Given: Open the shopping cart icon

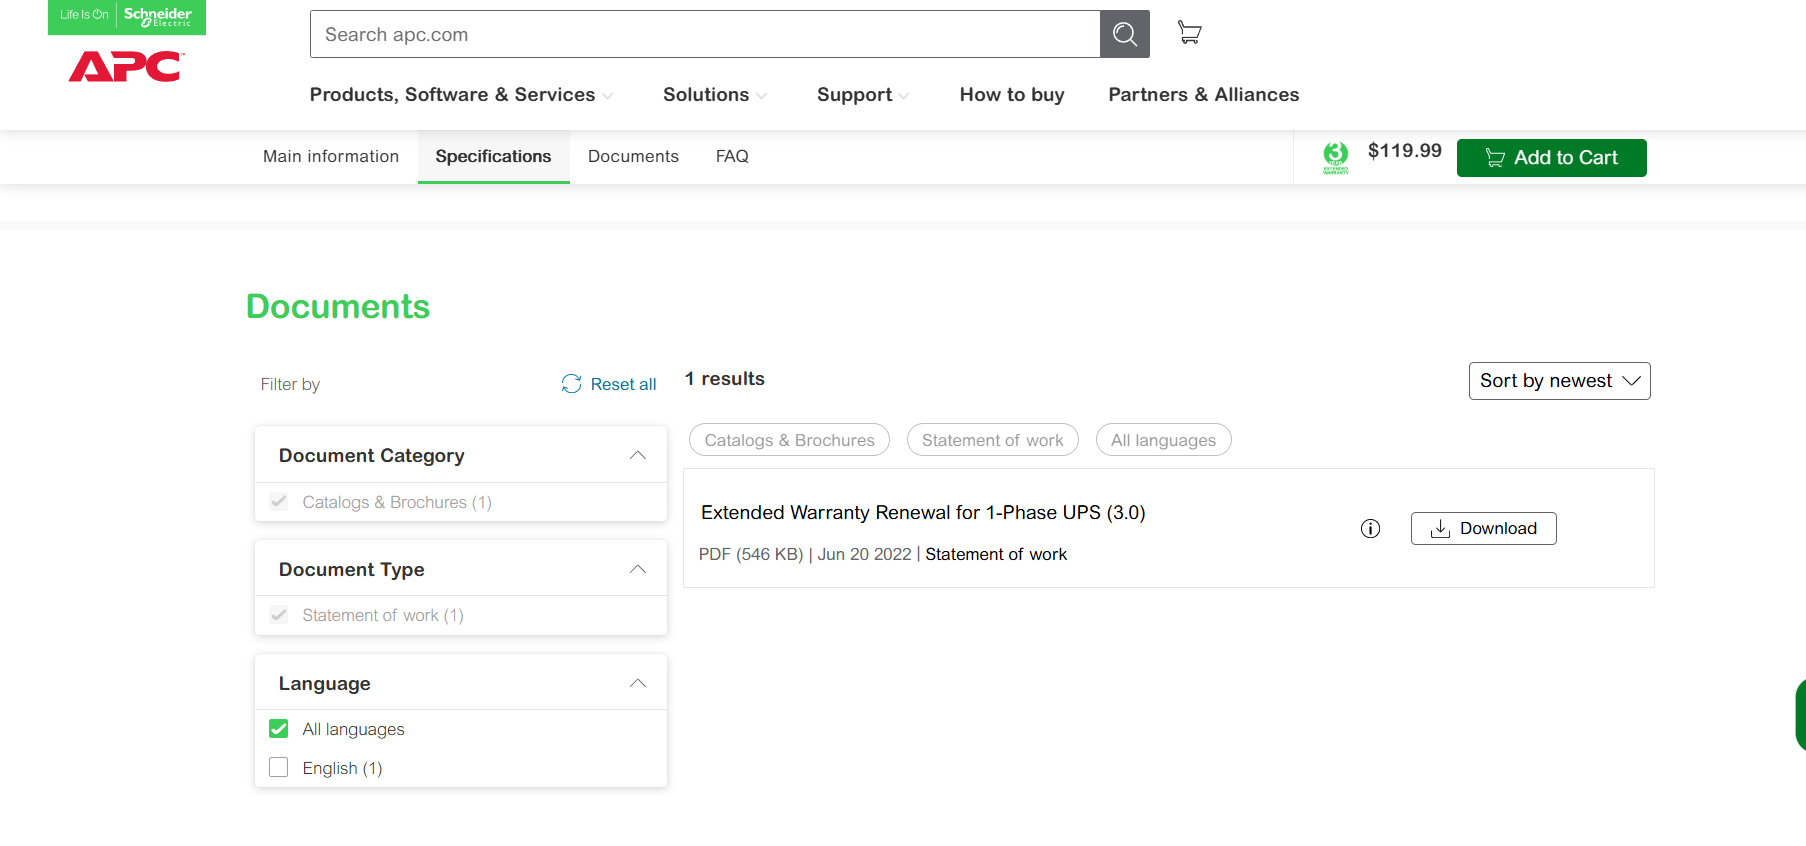Looking at the screenshot, I should (1190, 33).
